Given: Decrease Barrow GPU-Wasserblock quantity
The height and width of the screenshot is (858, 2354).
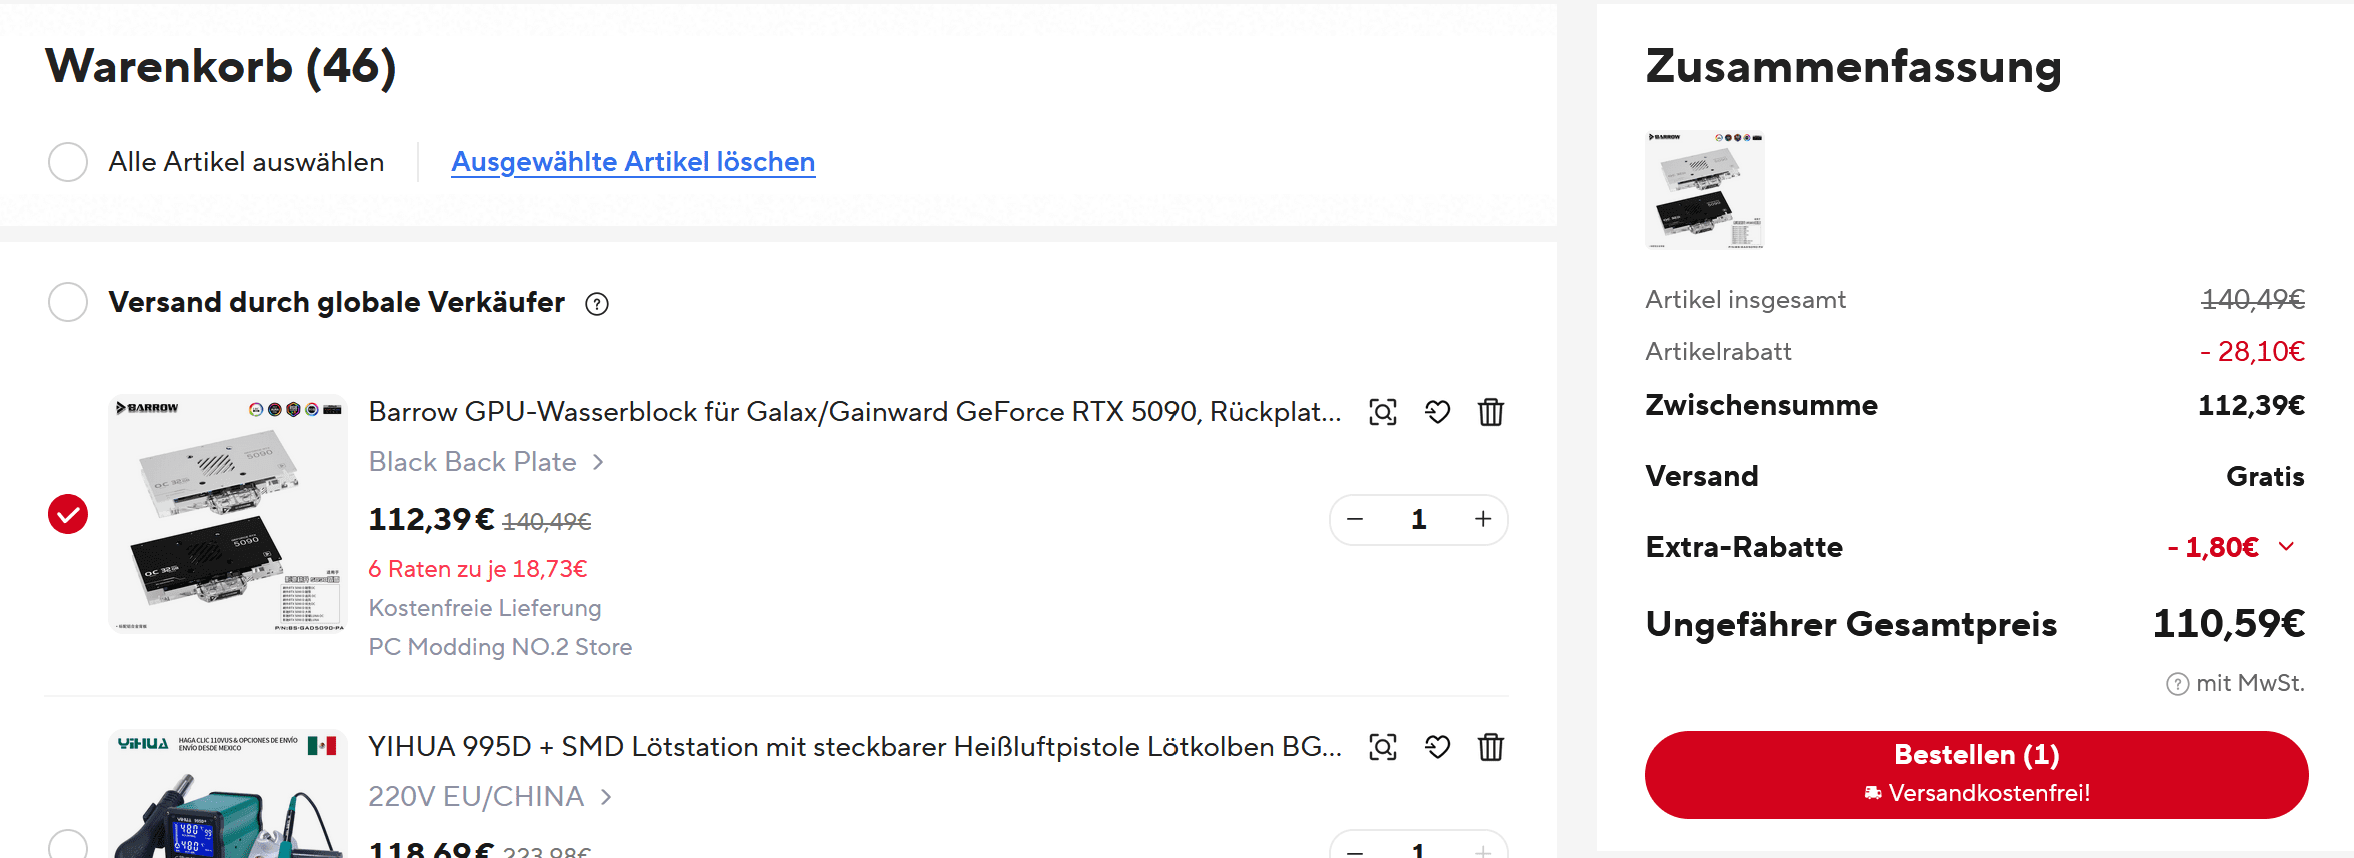Looking at the screenshot, I should [x=1355, y=519].
